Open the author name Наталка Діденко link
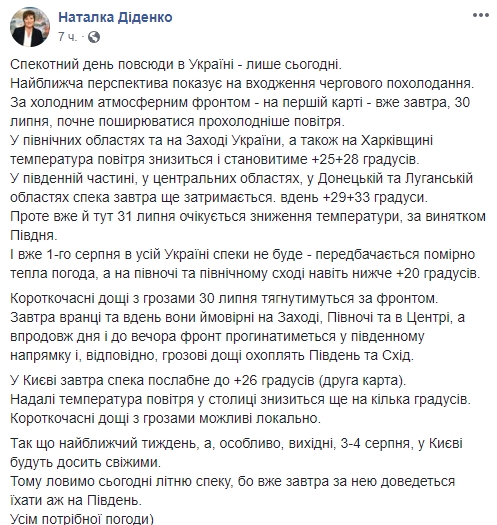 coord(116,17)
